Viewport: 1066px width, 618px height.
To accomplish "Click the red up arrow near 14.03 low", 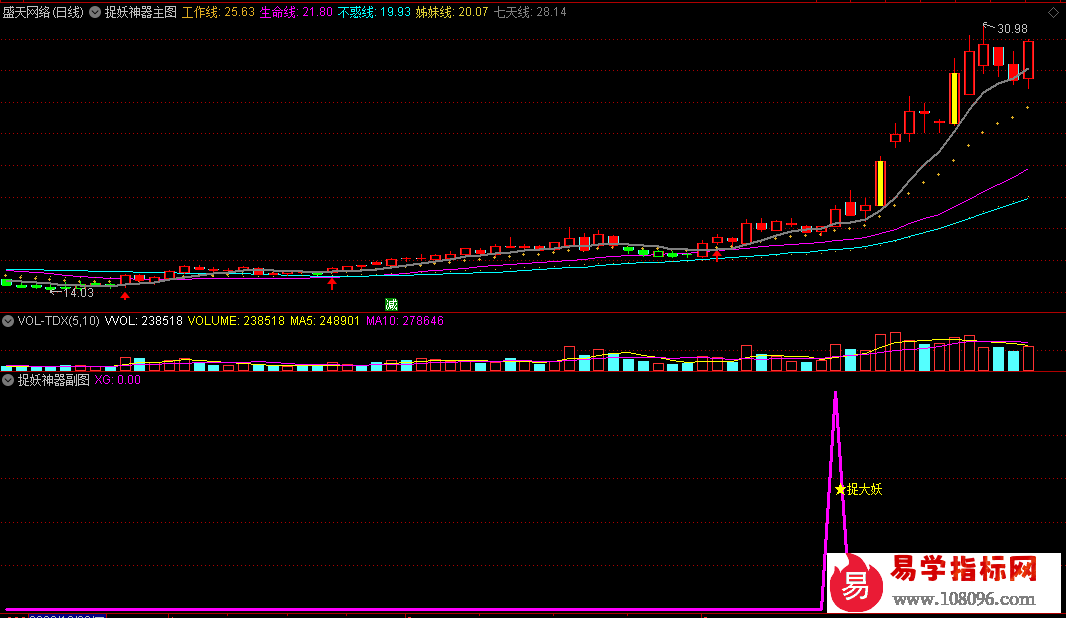I will click(x=124, y=295).
